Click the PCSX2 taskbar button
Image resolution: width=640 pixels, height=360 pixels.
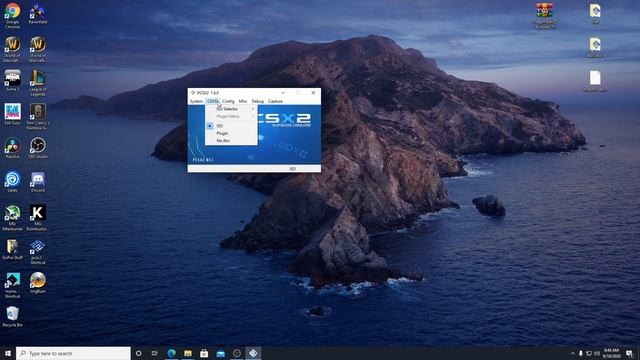(x=253, y=353)
